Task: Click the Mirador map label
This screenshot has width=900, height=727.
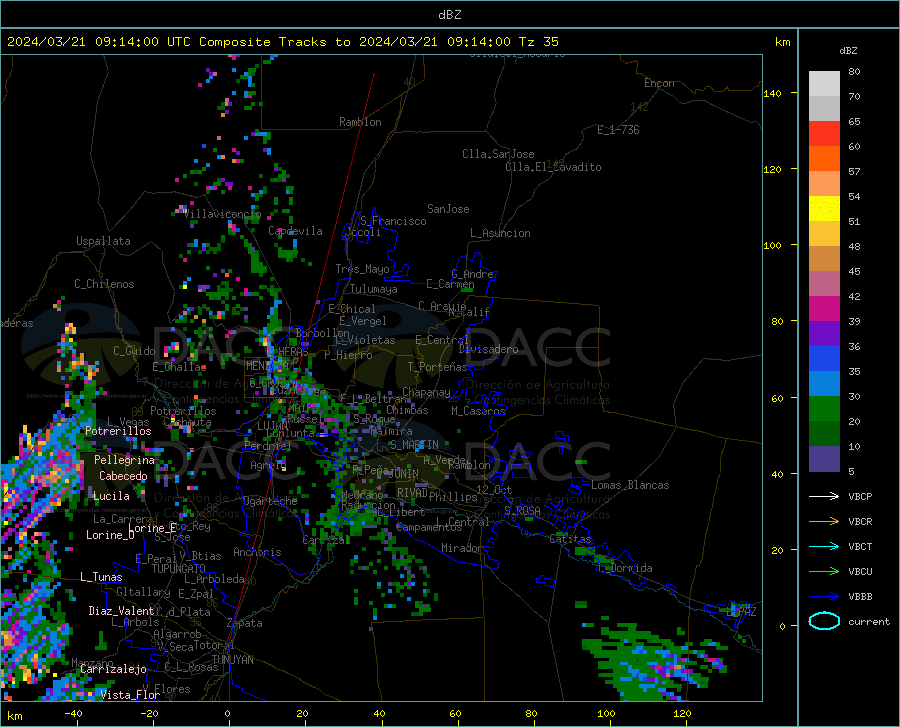Action: pos(461,548)
